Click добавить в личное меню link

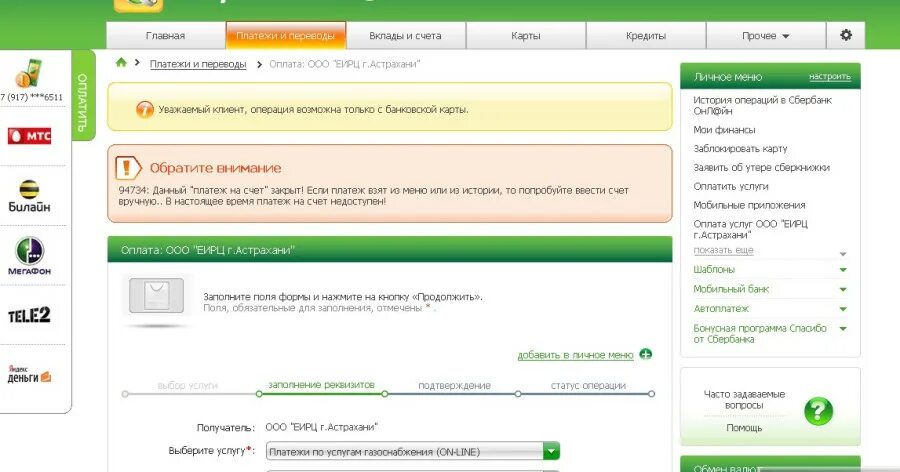[576, 355]
